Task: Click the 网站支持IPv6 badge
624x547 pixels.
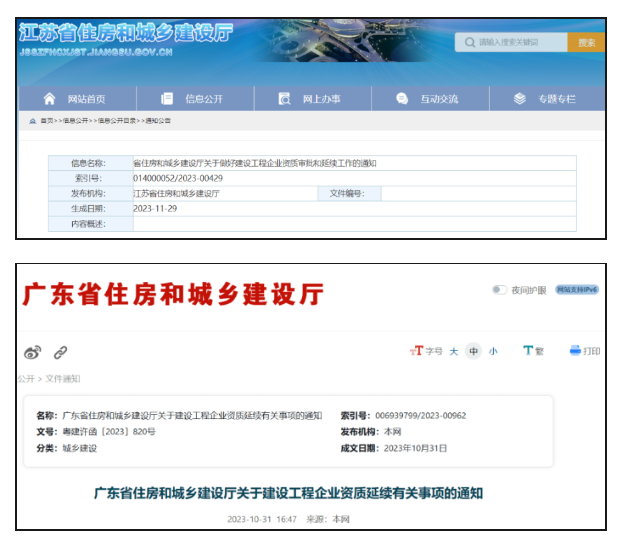Action: click(577, 290)
